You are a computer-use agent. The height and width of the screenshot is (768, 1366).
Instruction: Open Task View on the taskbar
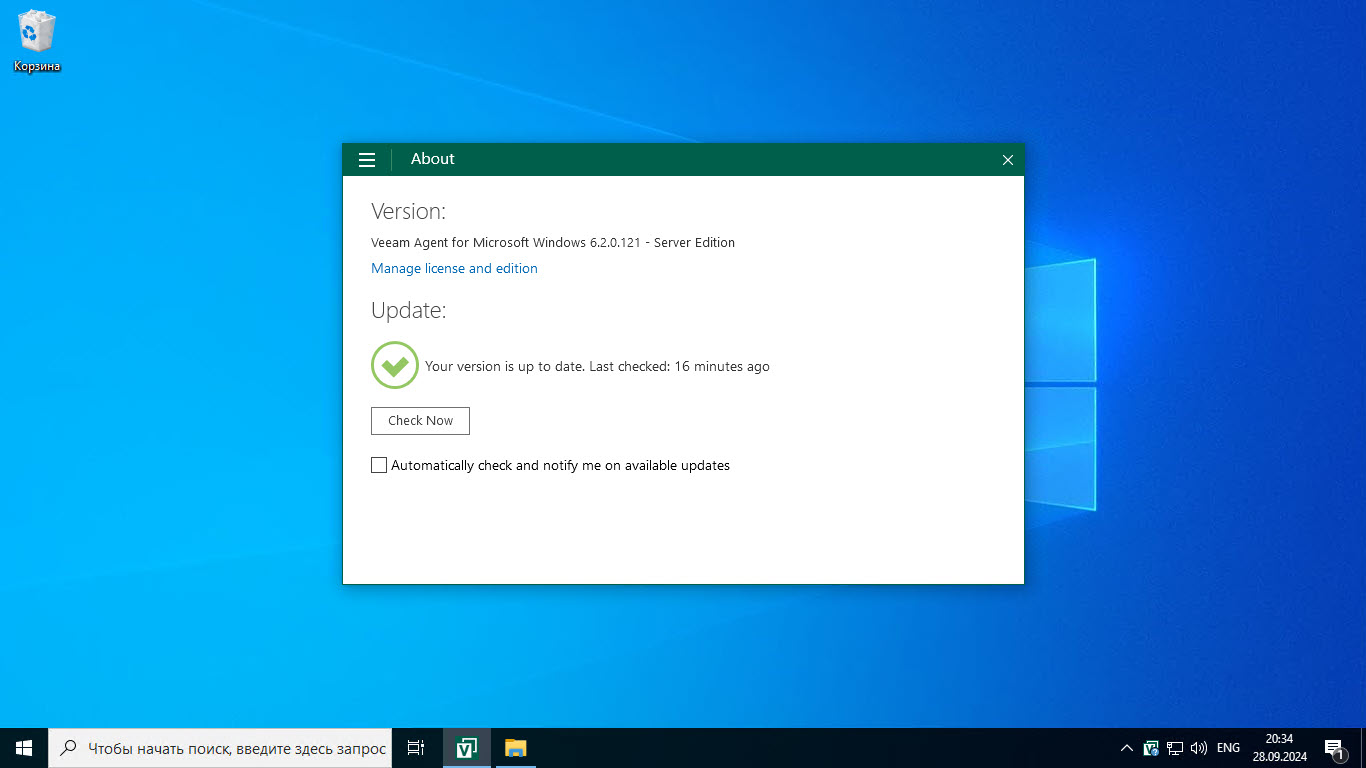tap(417, 748)
